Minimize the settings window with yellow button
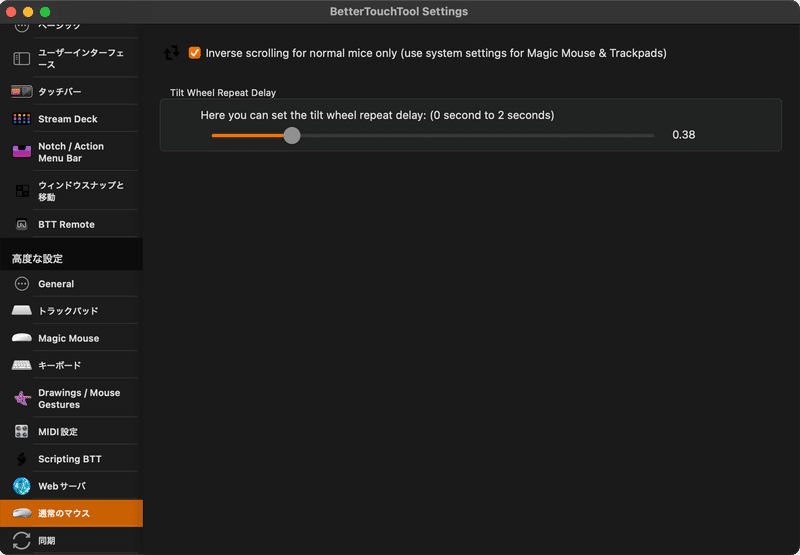Image resolution: width=800 pixels, height=555 pixels. tap(28, 11)
